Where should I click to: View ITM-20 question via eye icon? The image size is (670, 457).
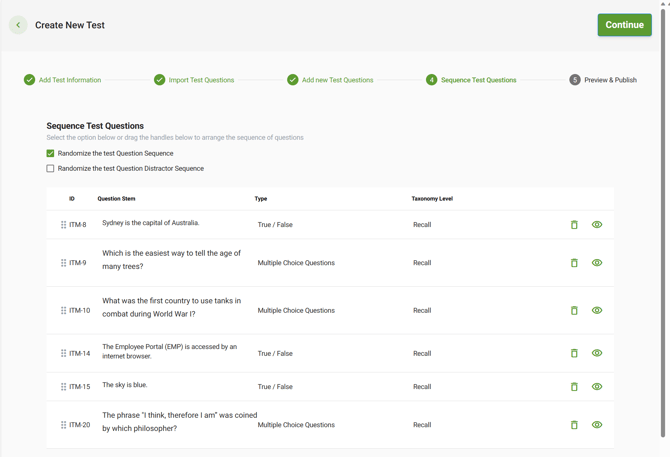[597, 425]
